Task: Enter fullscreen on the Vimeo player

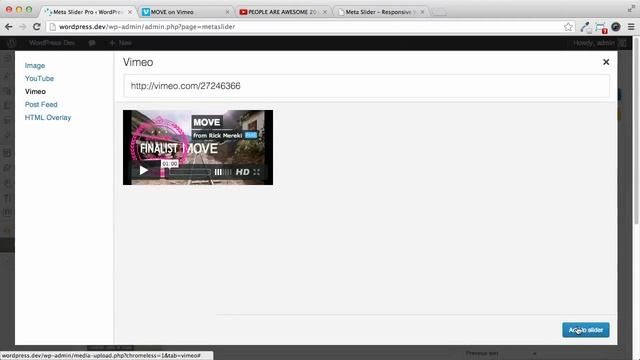Action: click(257, 172)
